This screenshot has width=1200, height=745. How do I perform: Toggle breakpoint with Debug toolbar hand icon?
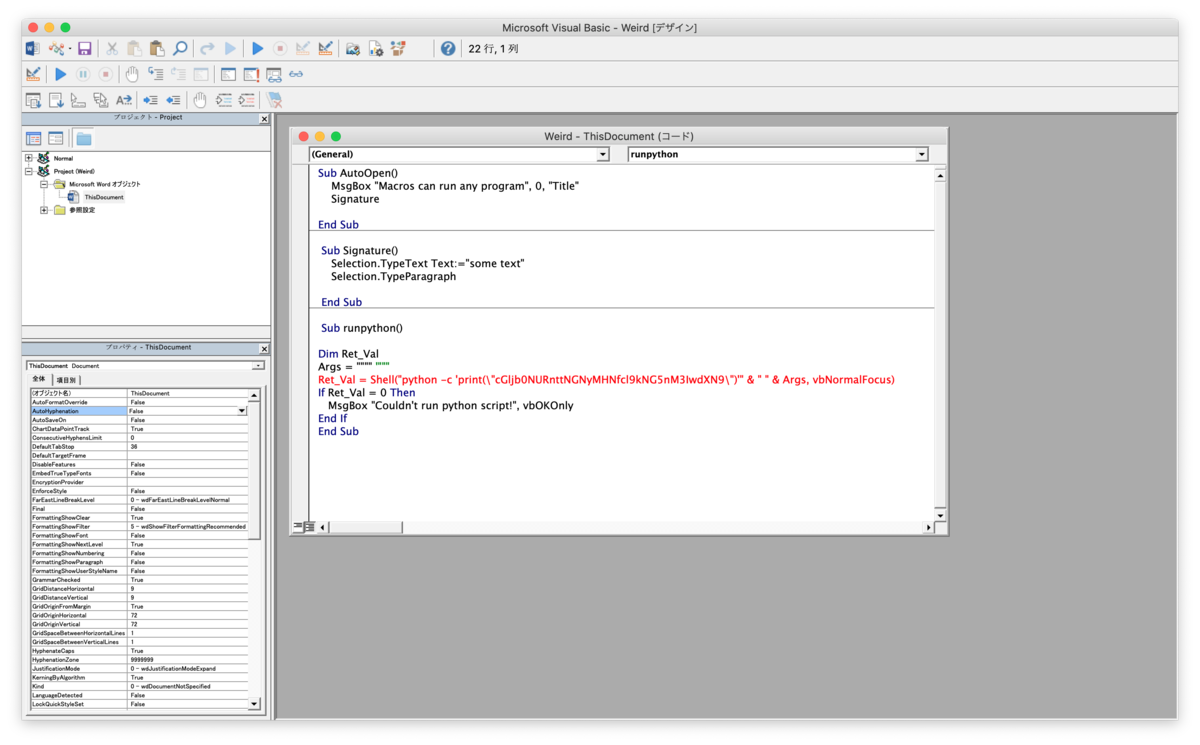pyautogui.click(x=132, y=74)
